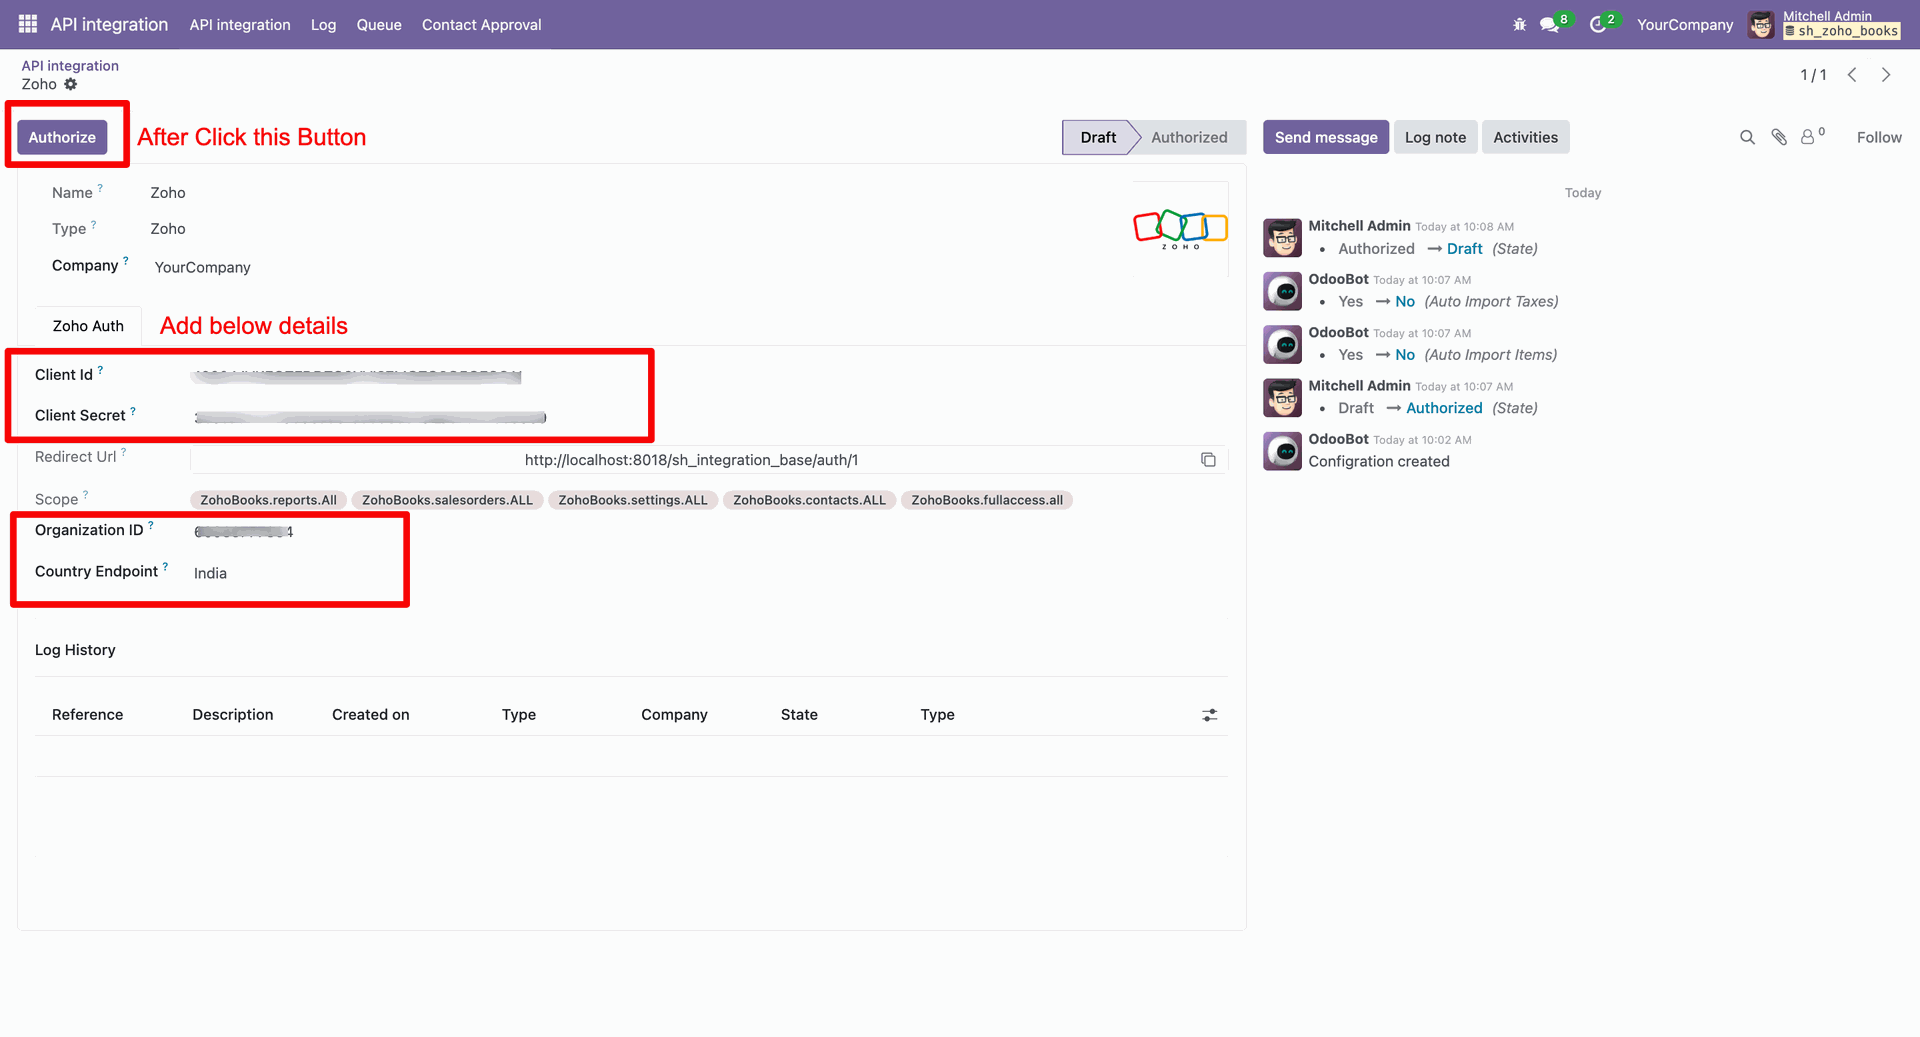Select the Zoho Auth tab
Viewport: 1920px width, 1037px height.
click(88, 326)
